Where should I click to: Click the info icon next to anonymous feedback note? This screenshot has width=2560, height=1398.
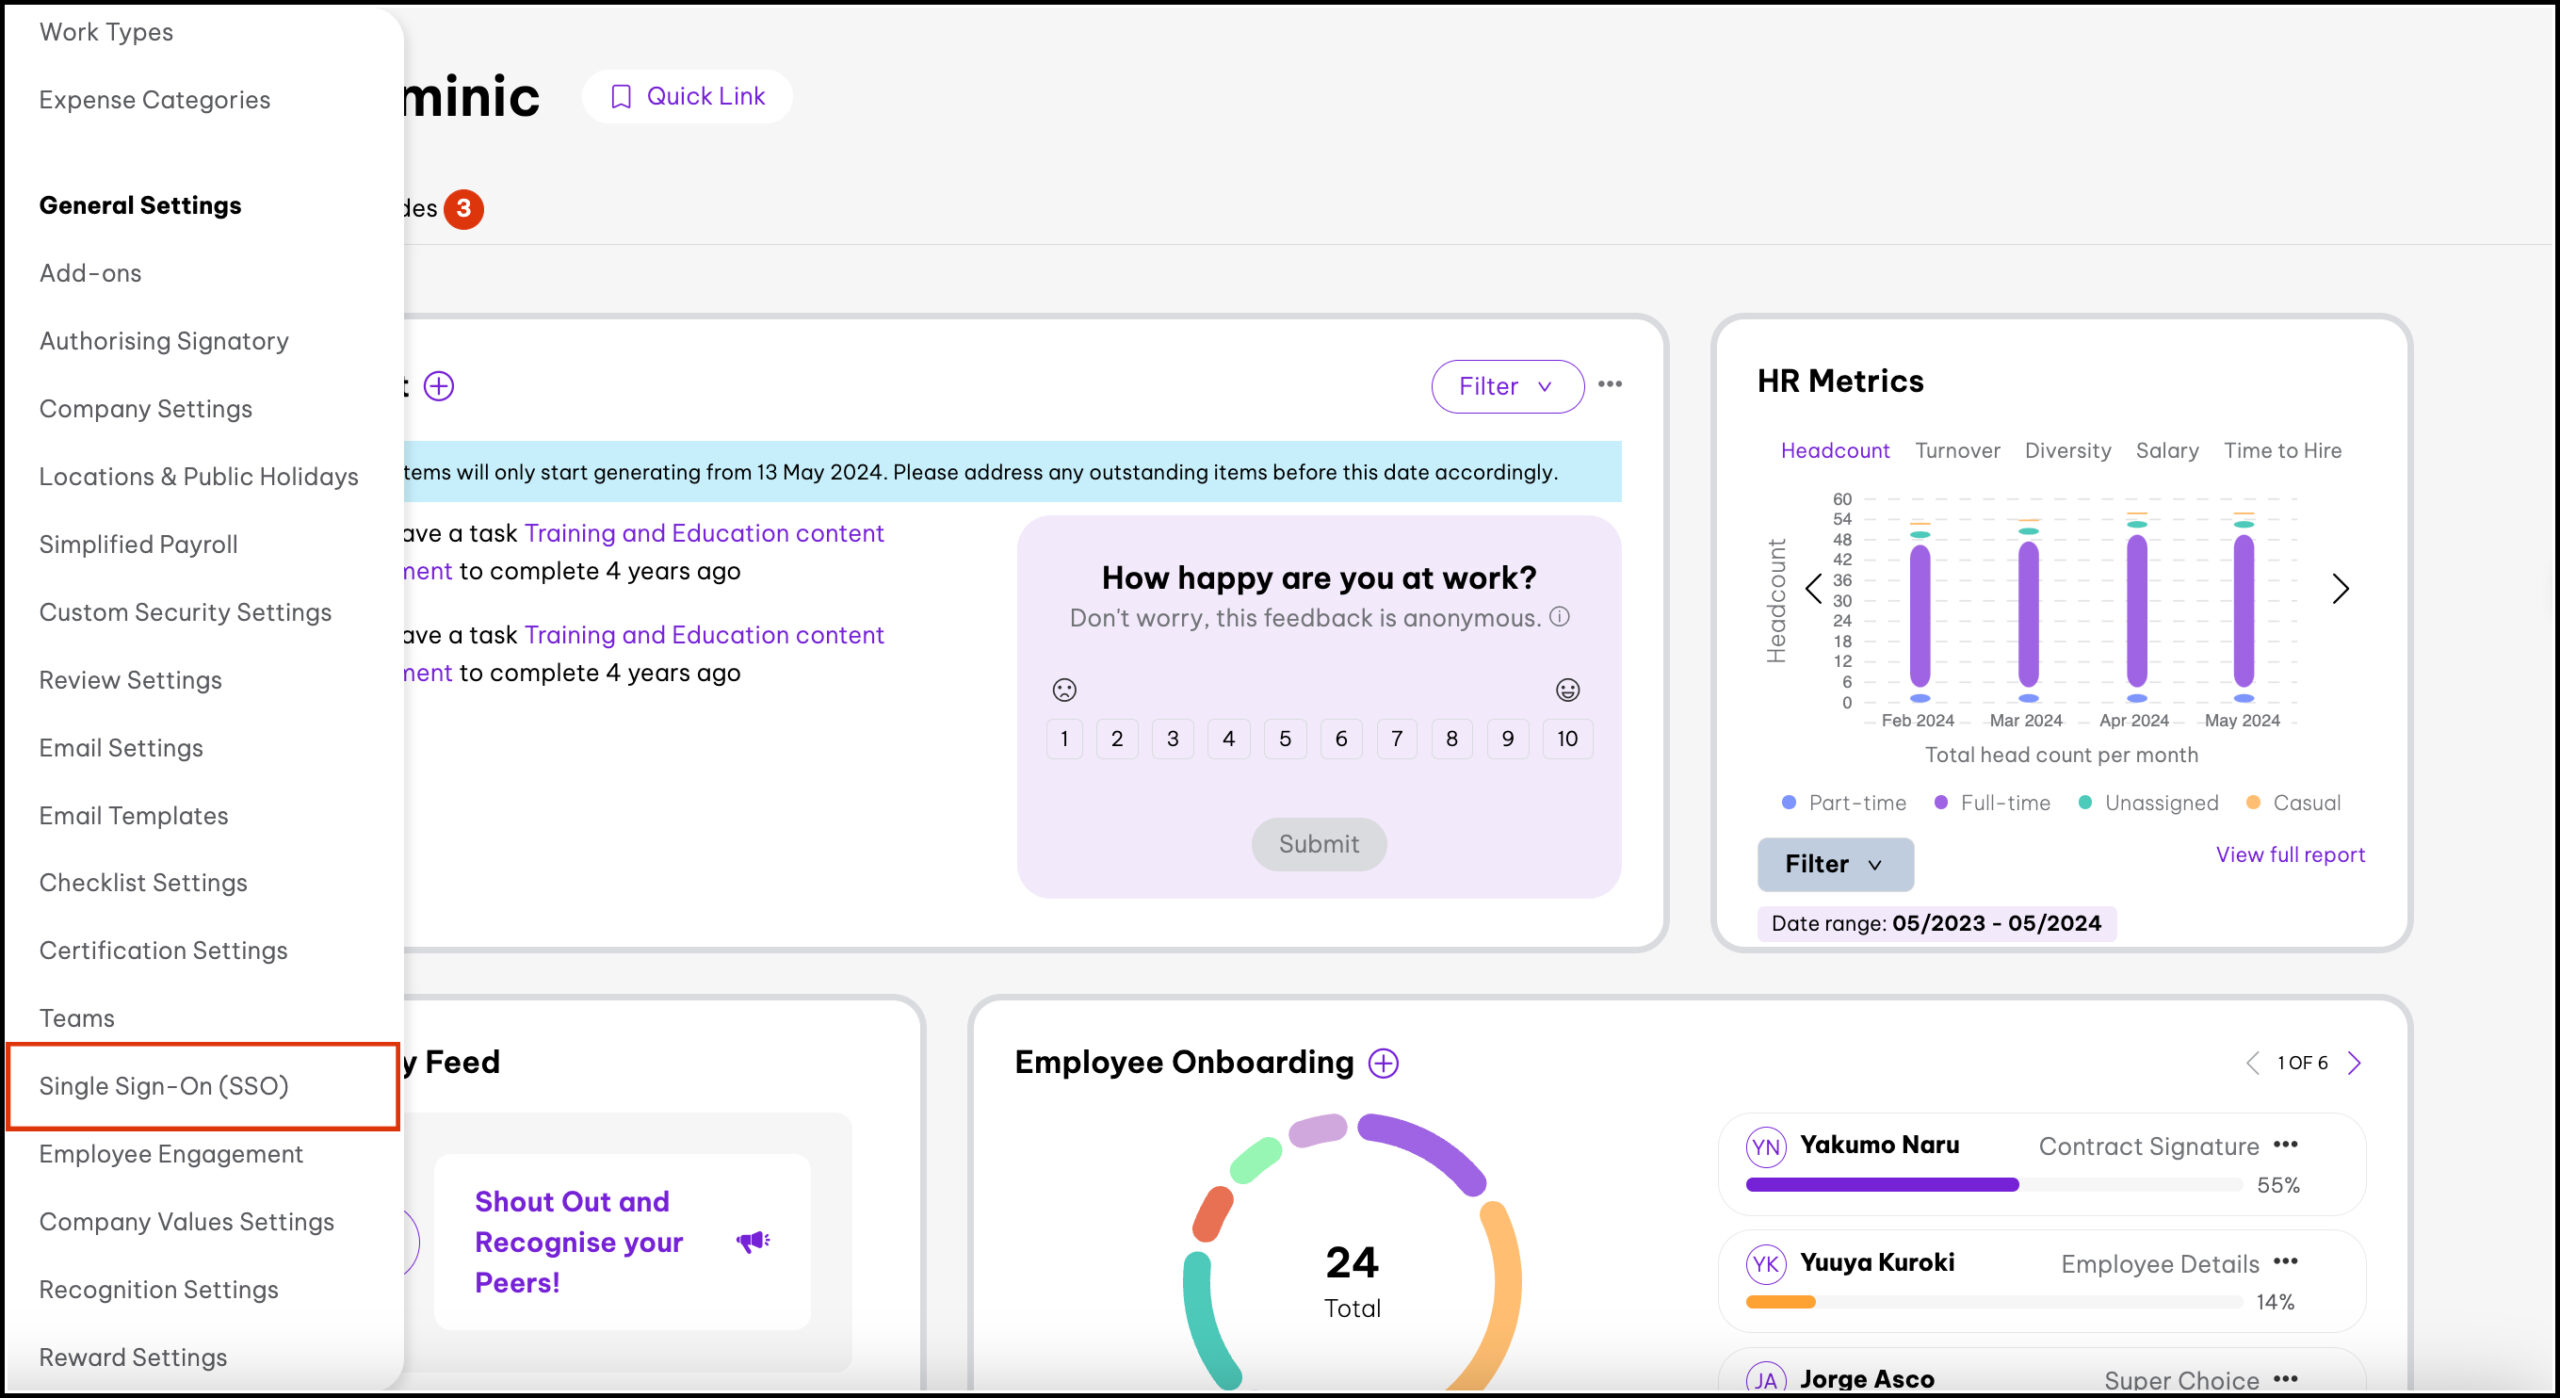pyautogui.click(x=1557, y=618)
